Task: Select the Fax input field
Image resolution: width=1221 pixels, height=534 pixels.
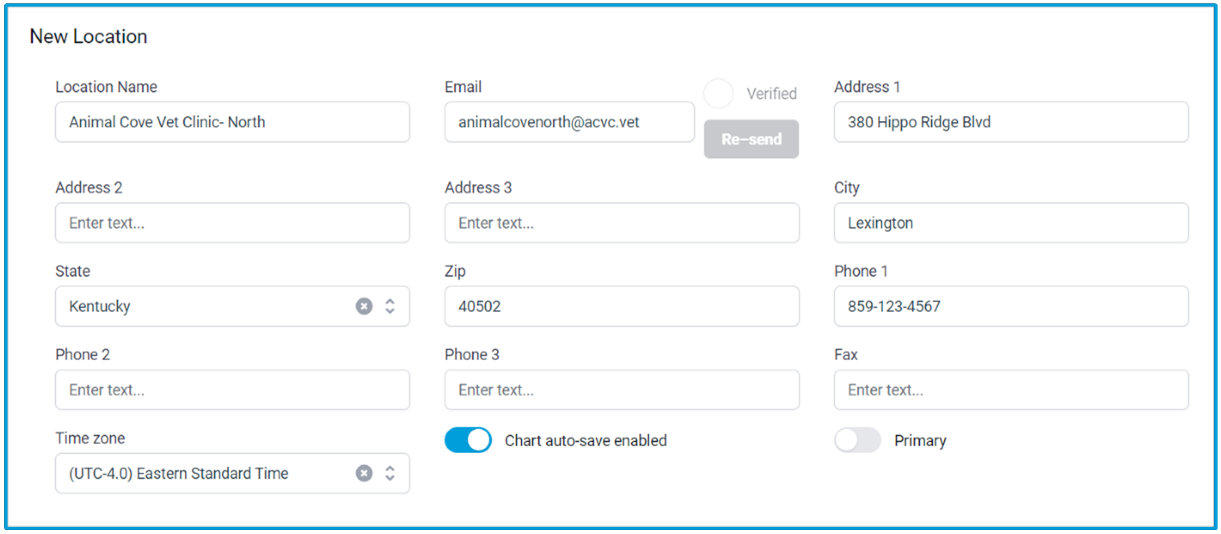Action: 1011,390
